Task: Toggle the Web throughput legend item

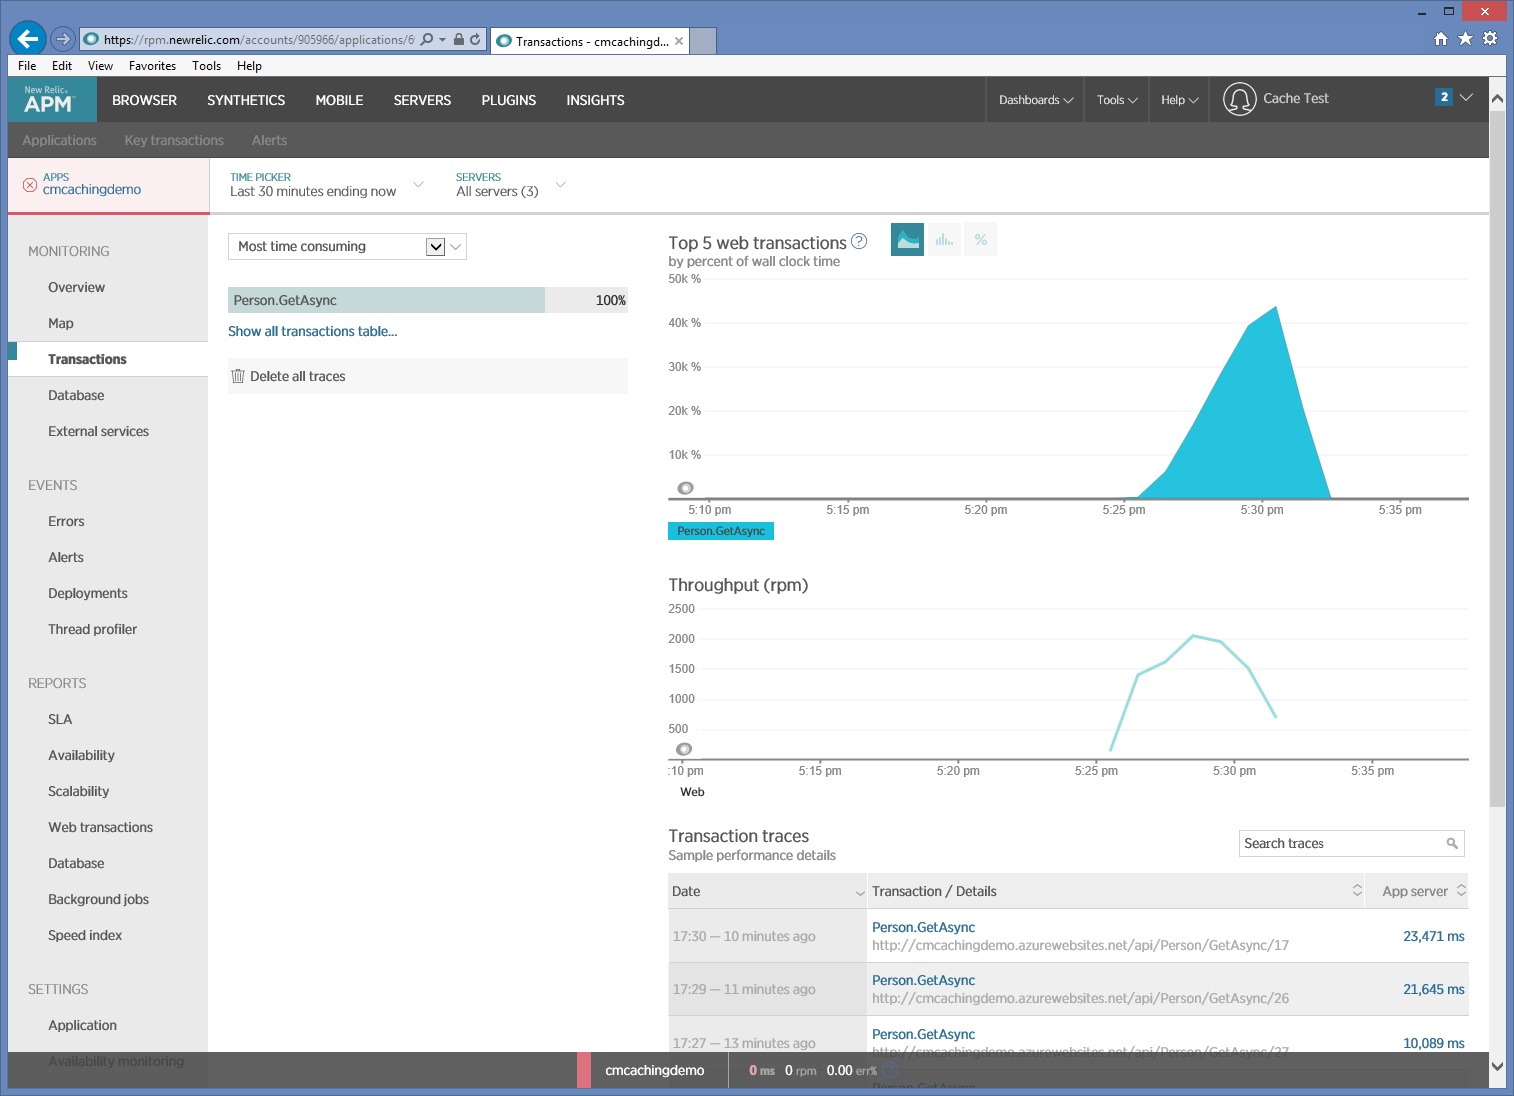Action: [x=692, y=792]
